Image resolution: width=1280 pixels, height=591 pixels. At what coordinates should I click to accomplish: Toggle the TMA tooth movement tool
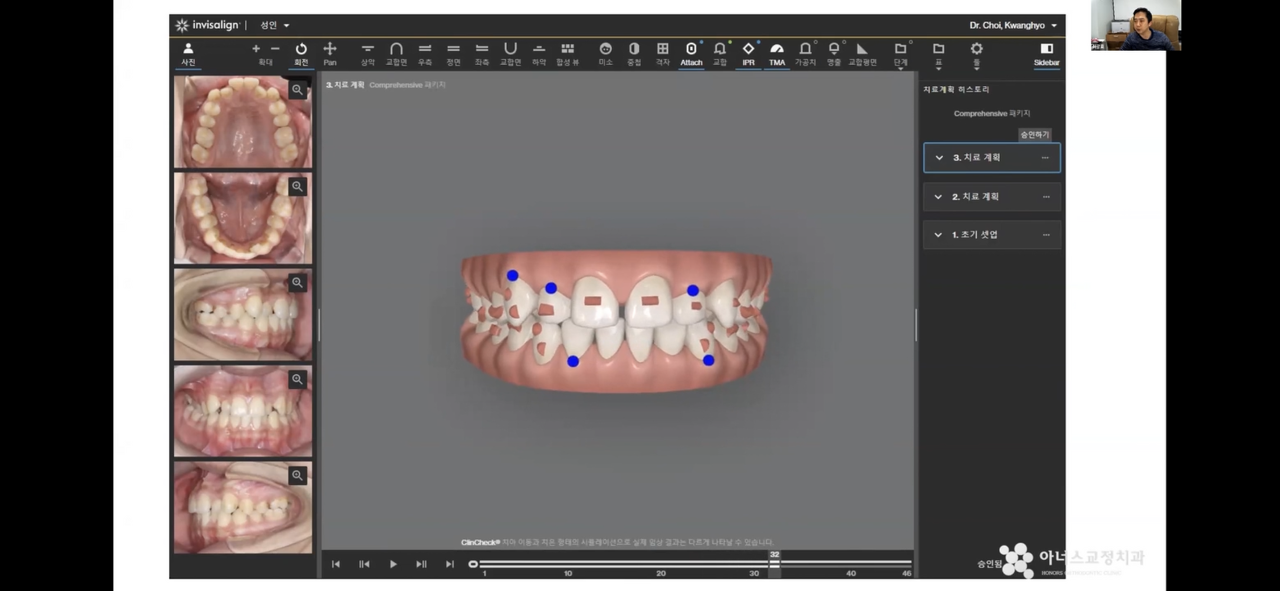(x=777, y=54)
